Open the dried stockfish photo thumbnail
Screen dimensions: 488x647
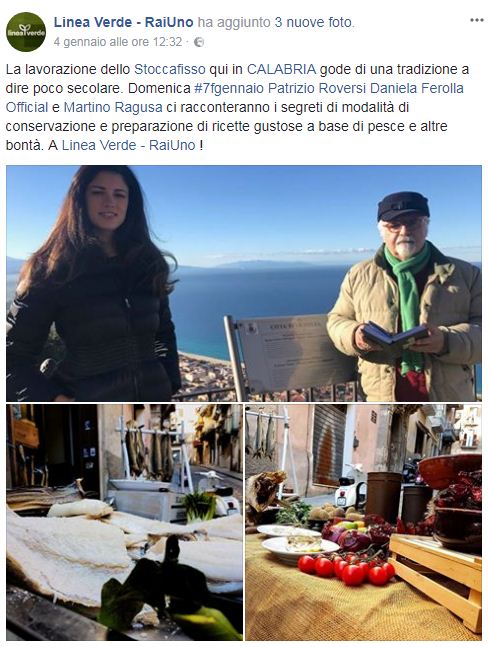(x=124, y=522)
